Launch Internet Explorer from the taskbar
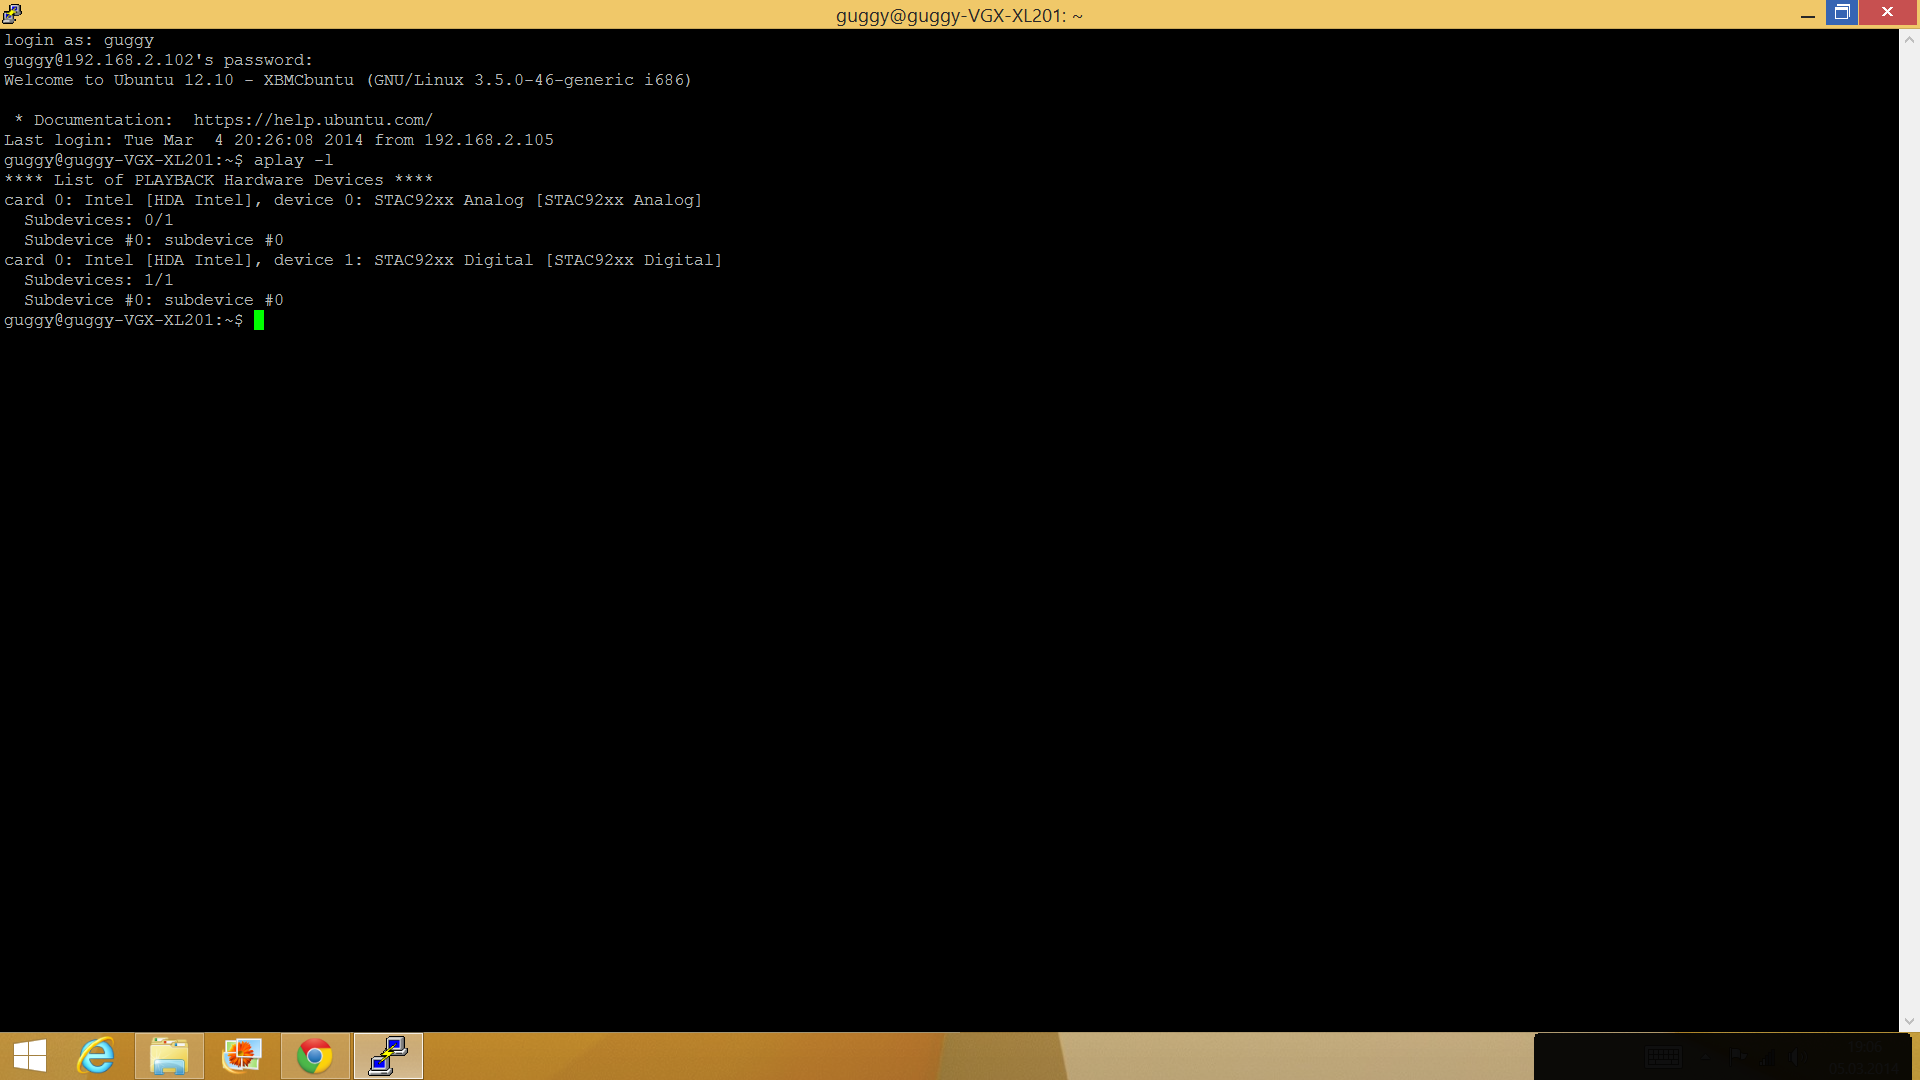The width and height of the screenshot is (1920, 1080). point(96,1056)
